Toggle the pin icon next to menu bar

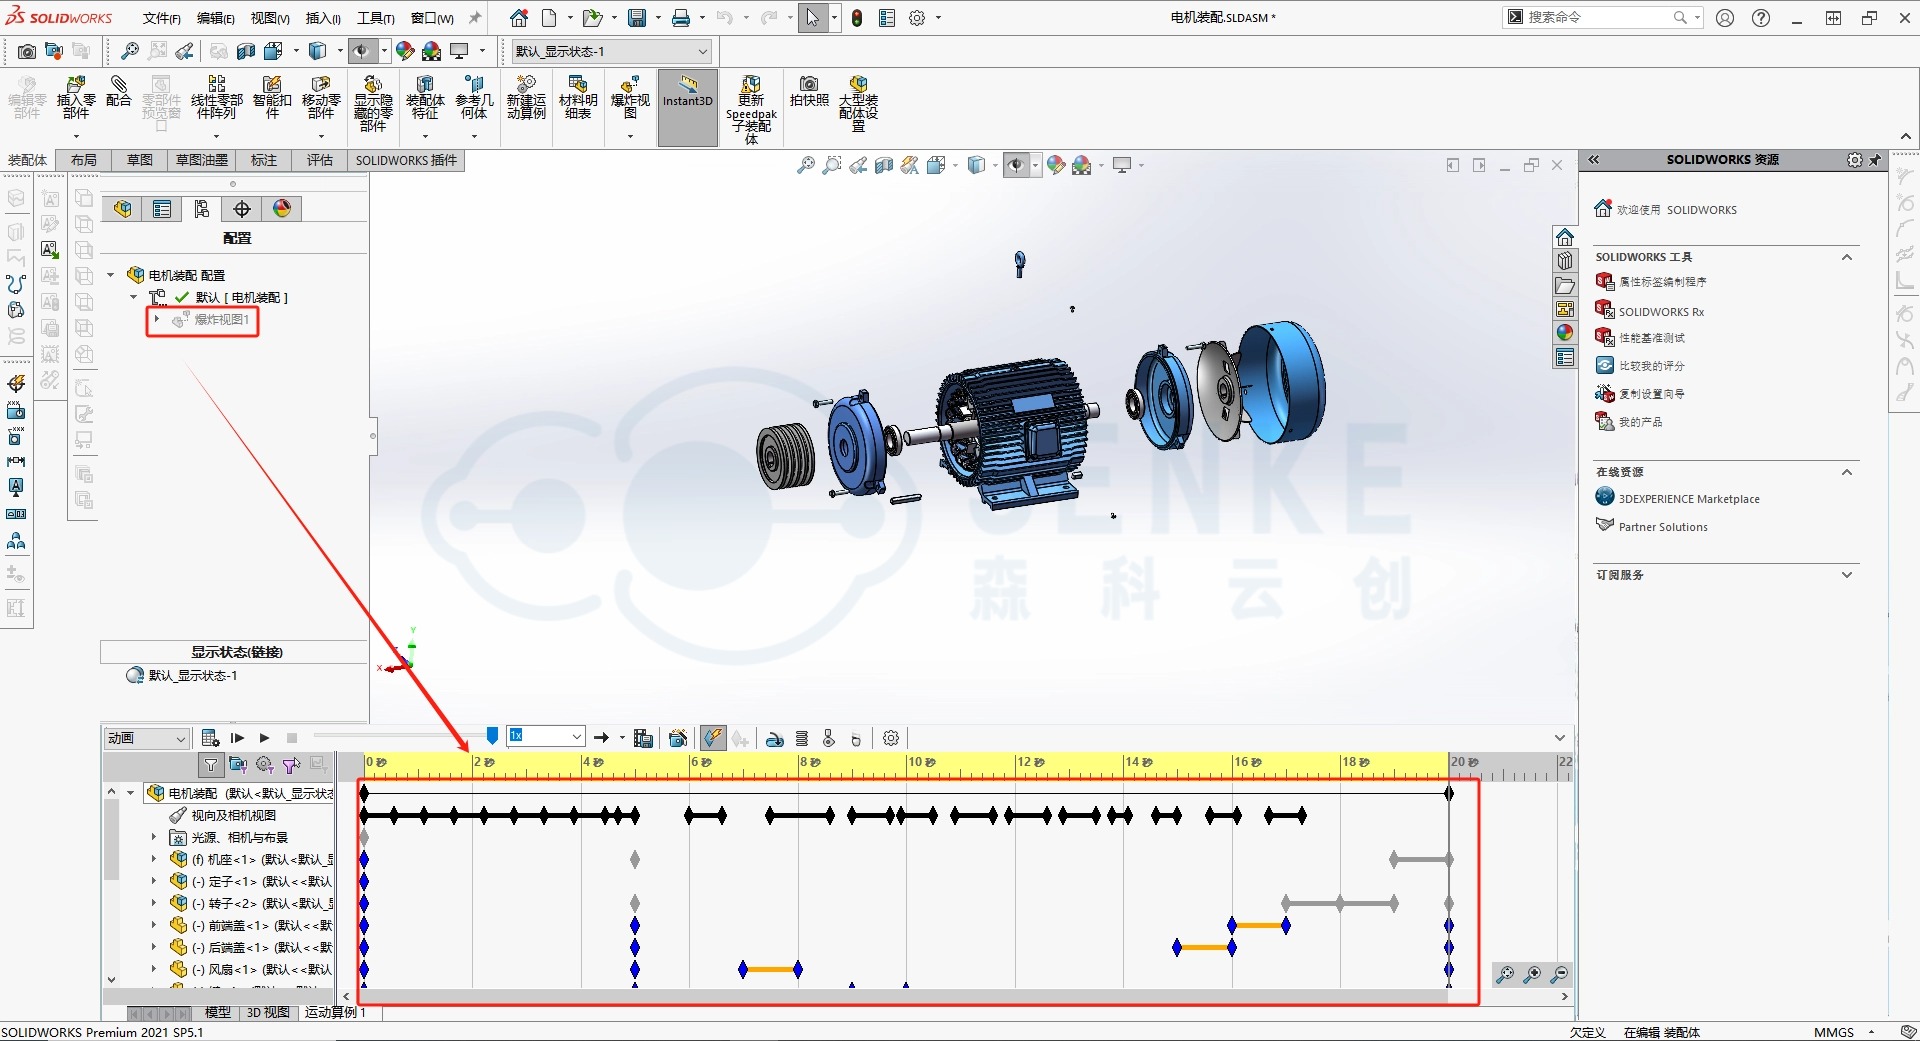[475, 18]
